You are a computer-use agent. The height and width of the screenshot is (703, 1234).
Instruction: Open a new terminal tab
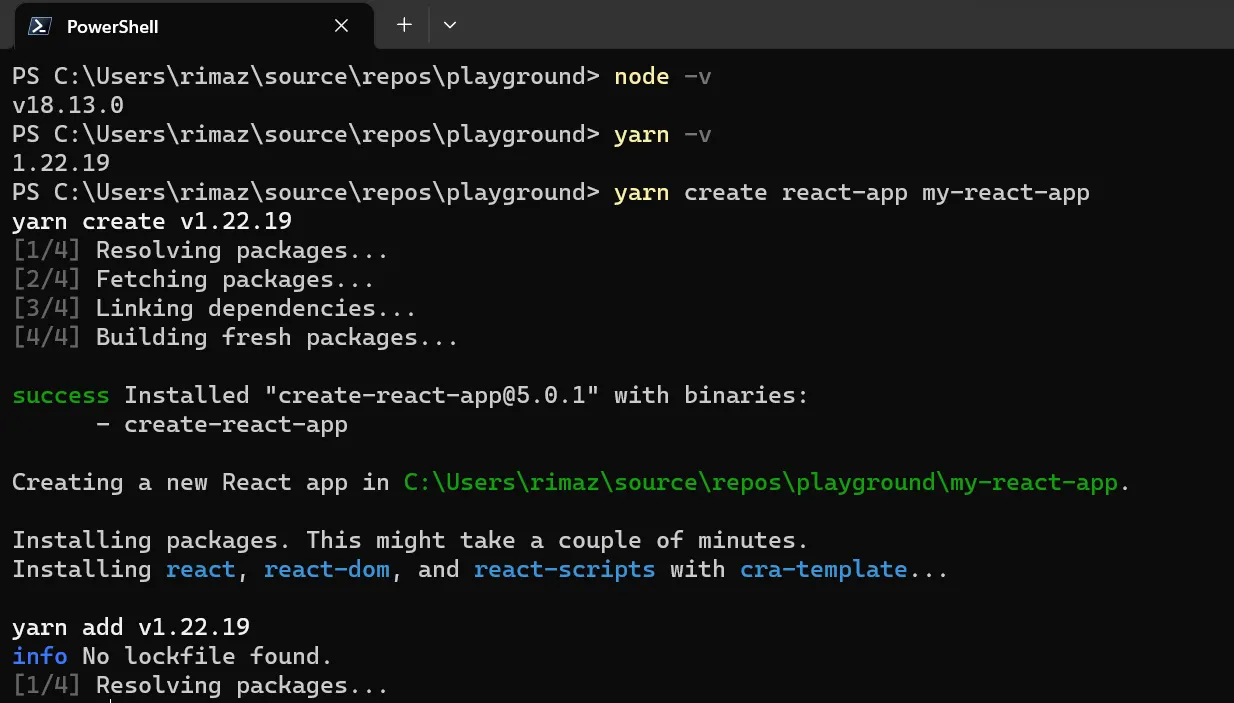pyautogui.click(x=403, y=25)
